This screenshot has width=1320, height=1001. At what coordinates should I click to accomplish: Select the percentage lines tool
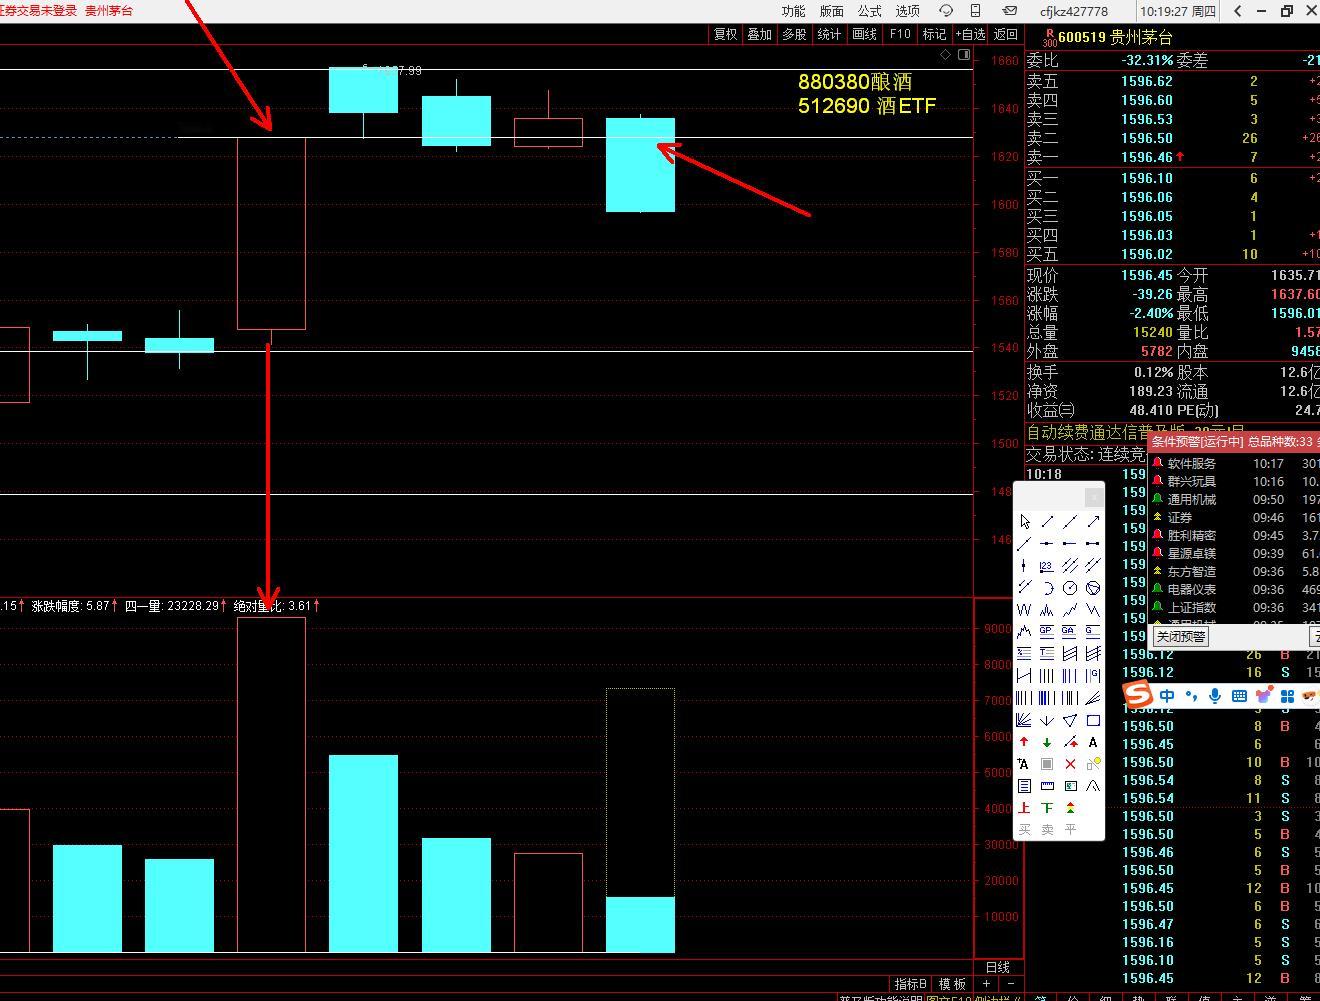pyautogui.click(x=1025, y=653)
